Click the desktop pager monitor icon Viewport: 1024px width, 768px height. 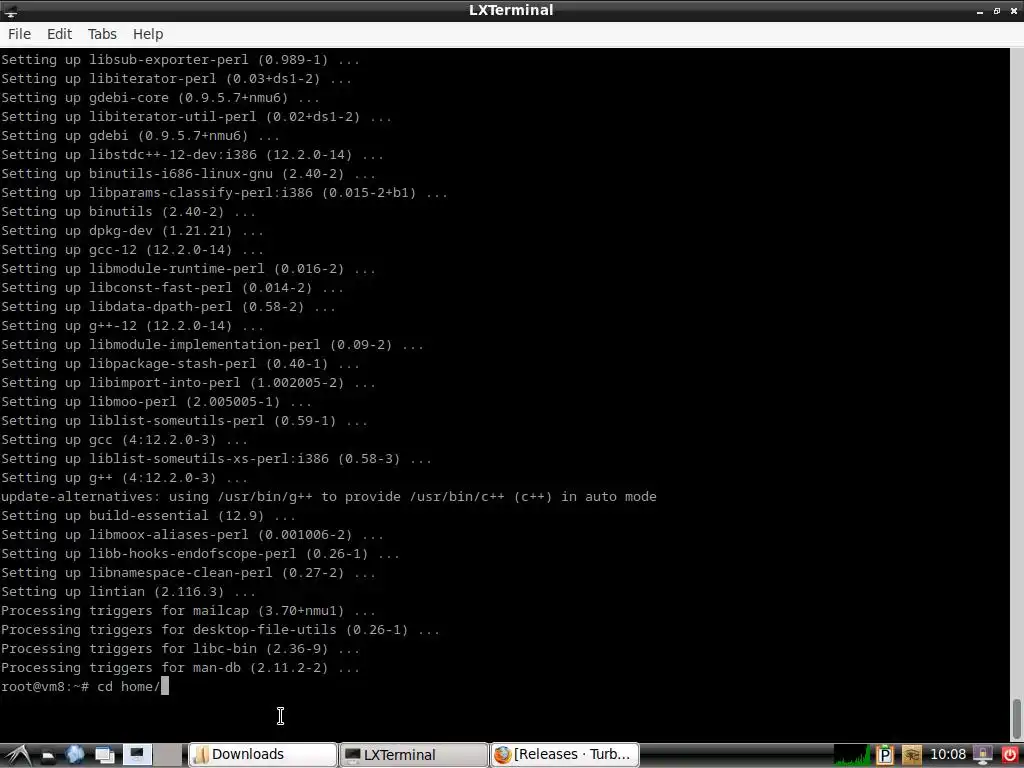137,754
